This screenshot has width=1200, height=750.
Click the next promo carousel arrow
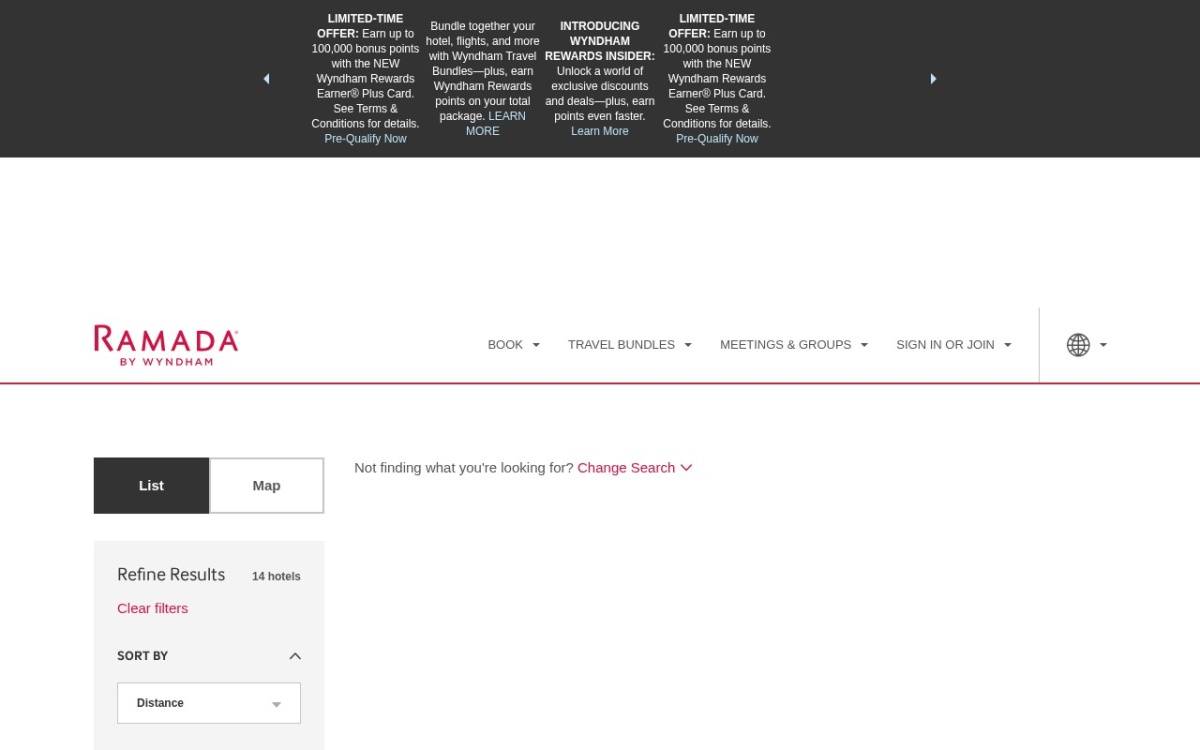933,79
